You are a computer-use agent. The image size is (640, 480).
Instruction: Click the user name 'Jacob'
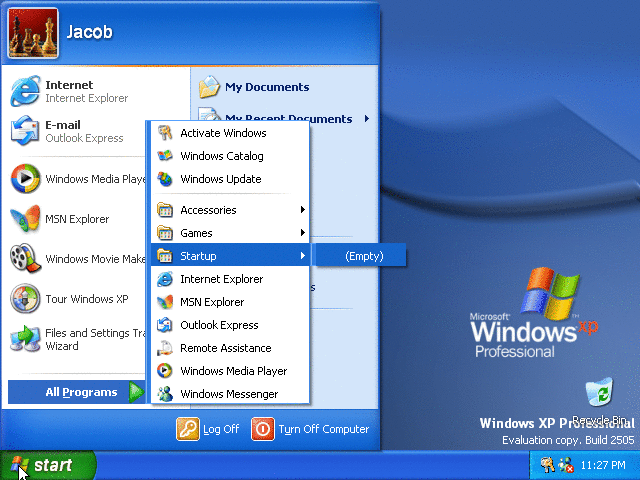click(89, 32)
